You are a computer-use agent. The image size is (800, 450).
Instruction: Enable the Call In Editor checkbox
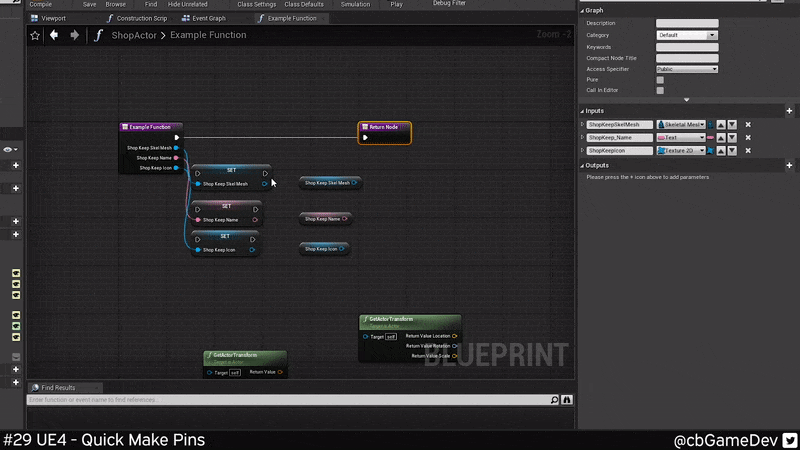coord(660,91)
